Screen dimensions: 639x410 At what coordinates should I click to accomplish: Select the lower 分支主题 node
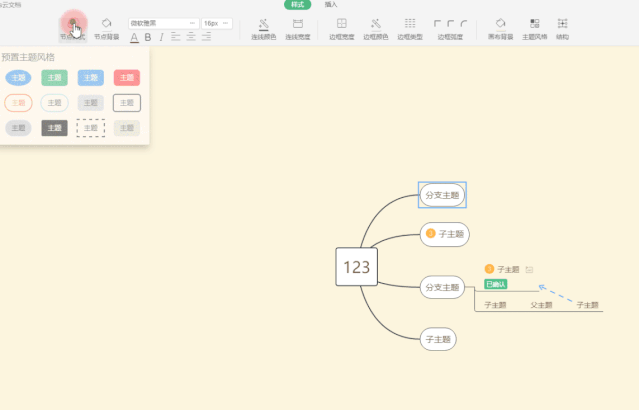(442, 287)
